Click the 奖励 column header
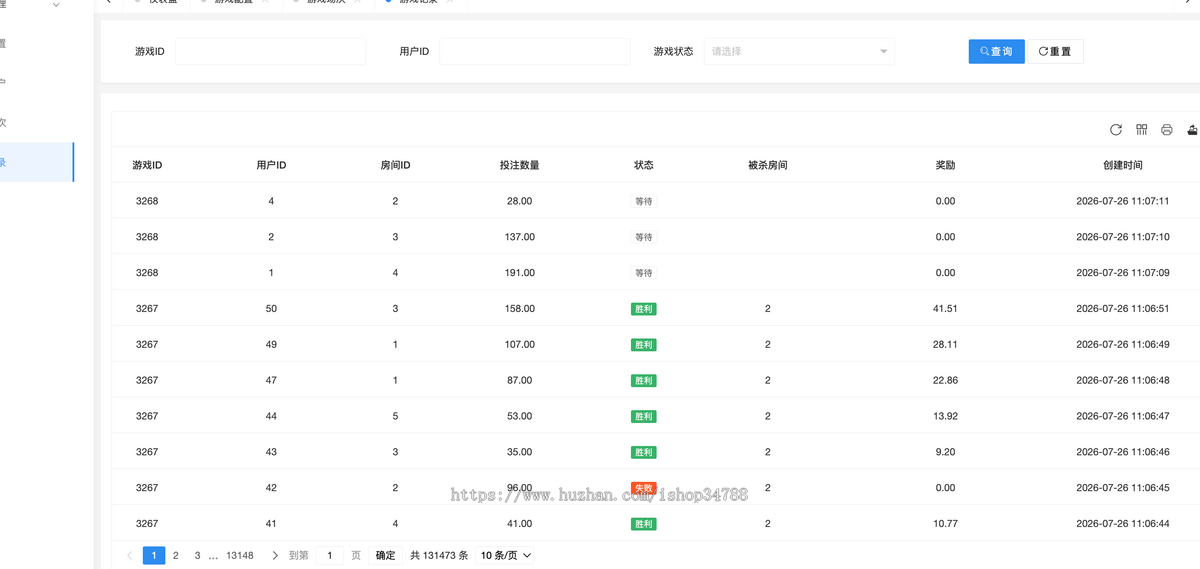The height and width of the screenshot is (569, 1200). [945, 165]
